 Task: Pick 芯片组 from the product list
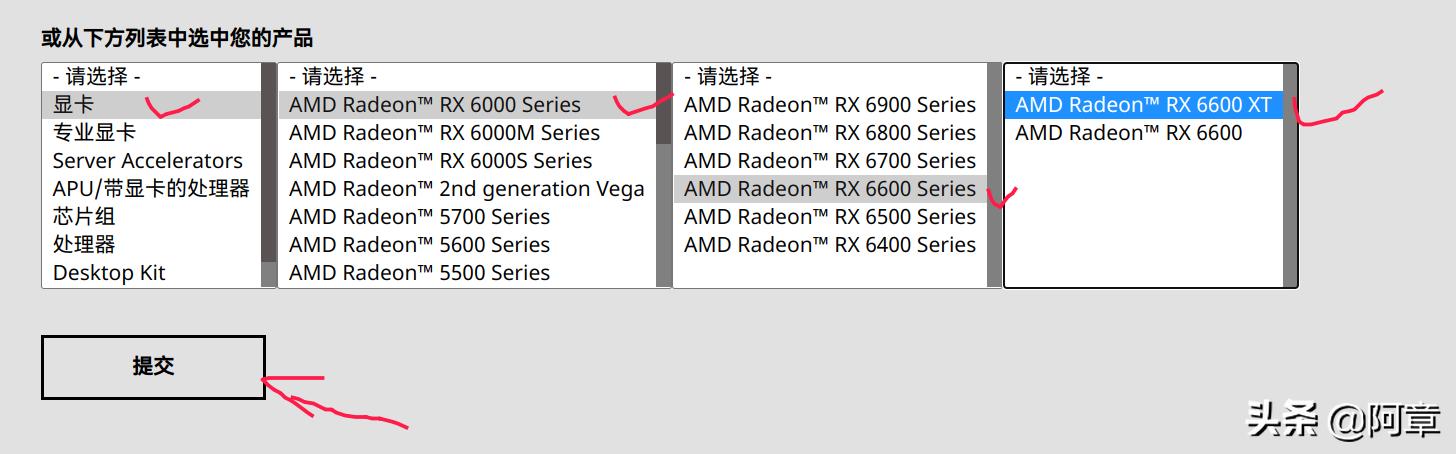point(84,217)
